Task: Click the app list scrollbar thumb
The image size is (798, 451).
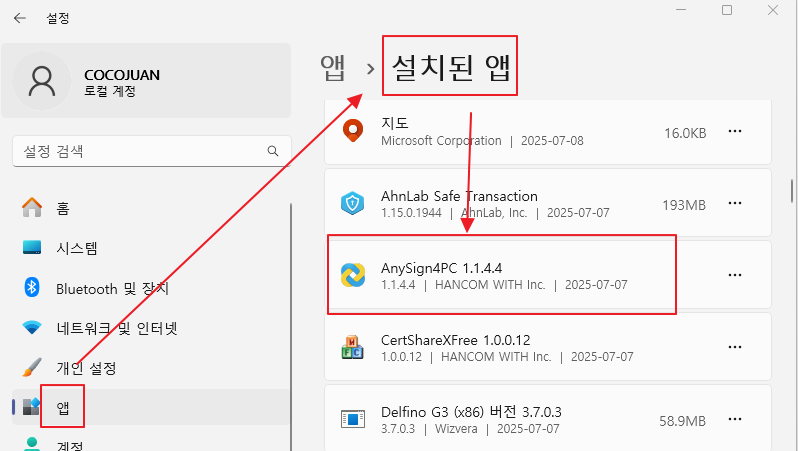Action: [792, 191]
